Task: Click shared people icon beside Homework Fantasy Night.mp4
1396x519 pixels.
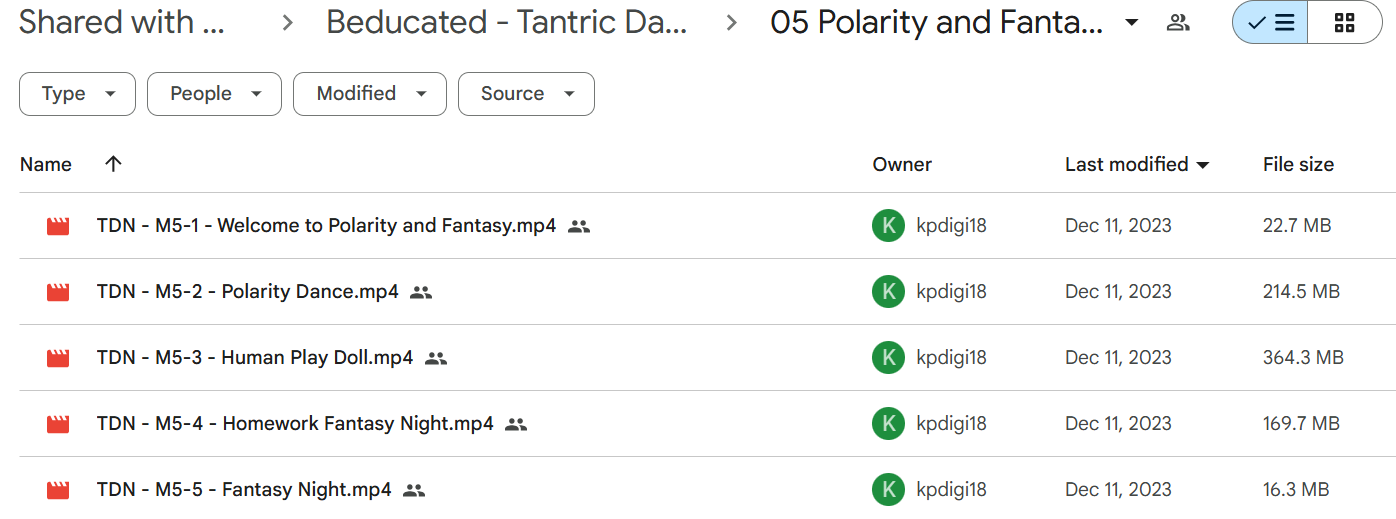Action: pyautogui.click(x=516, y=424)
